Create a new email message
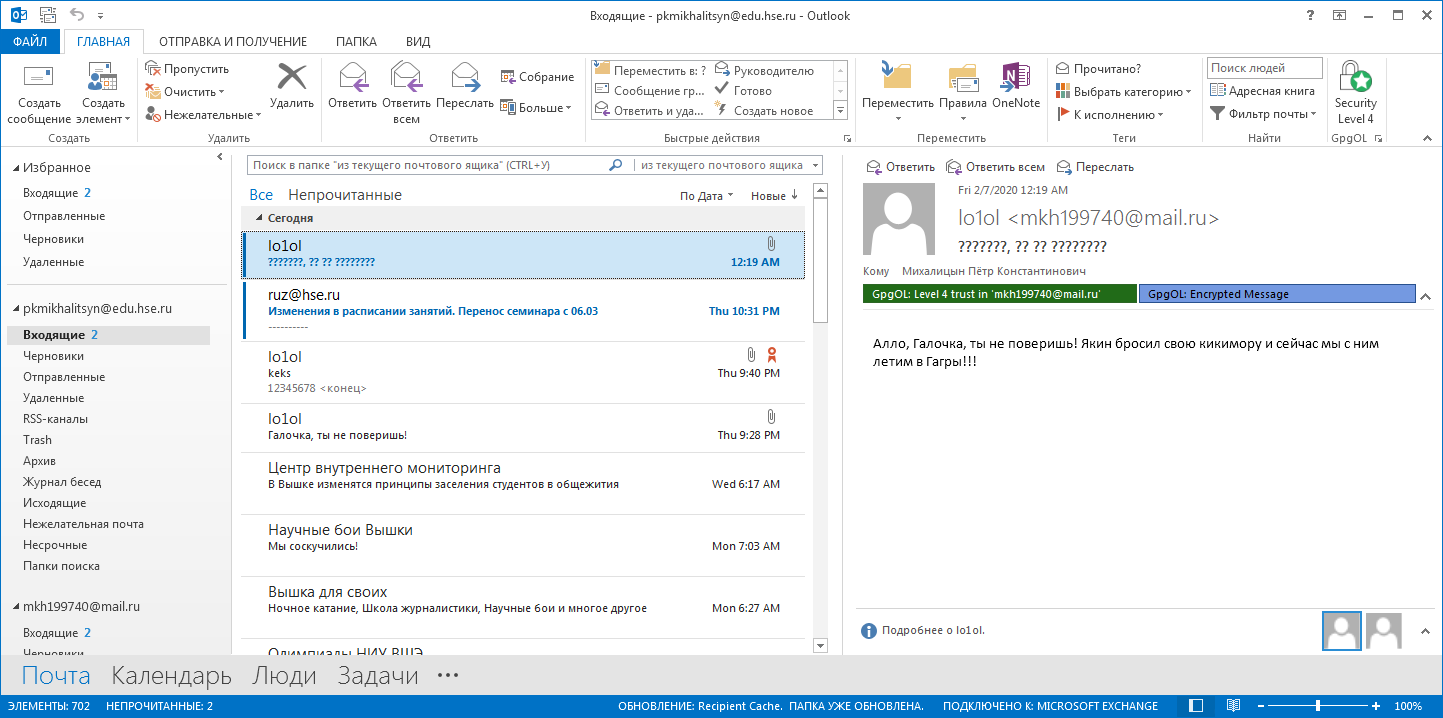The width and height of the screenshot is (1443, 718). click(38, 94)
